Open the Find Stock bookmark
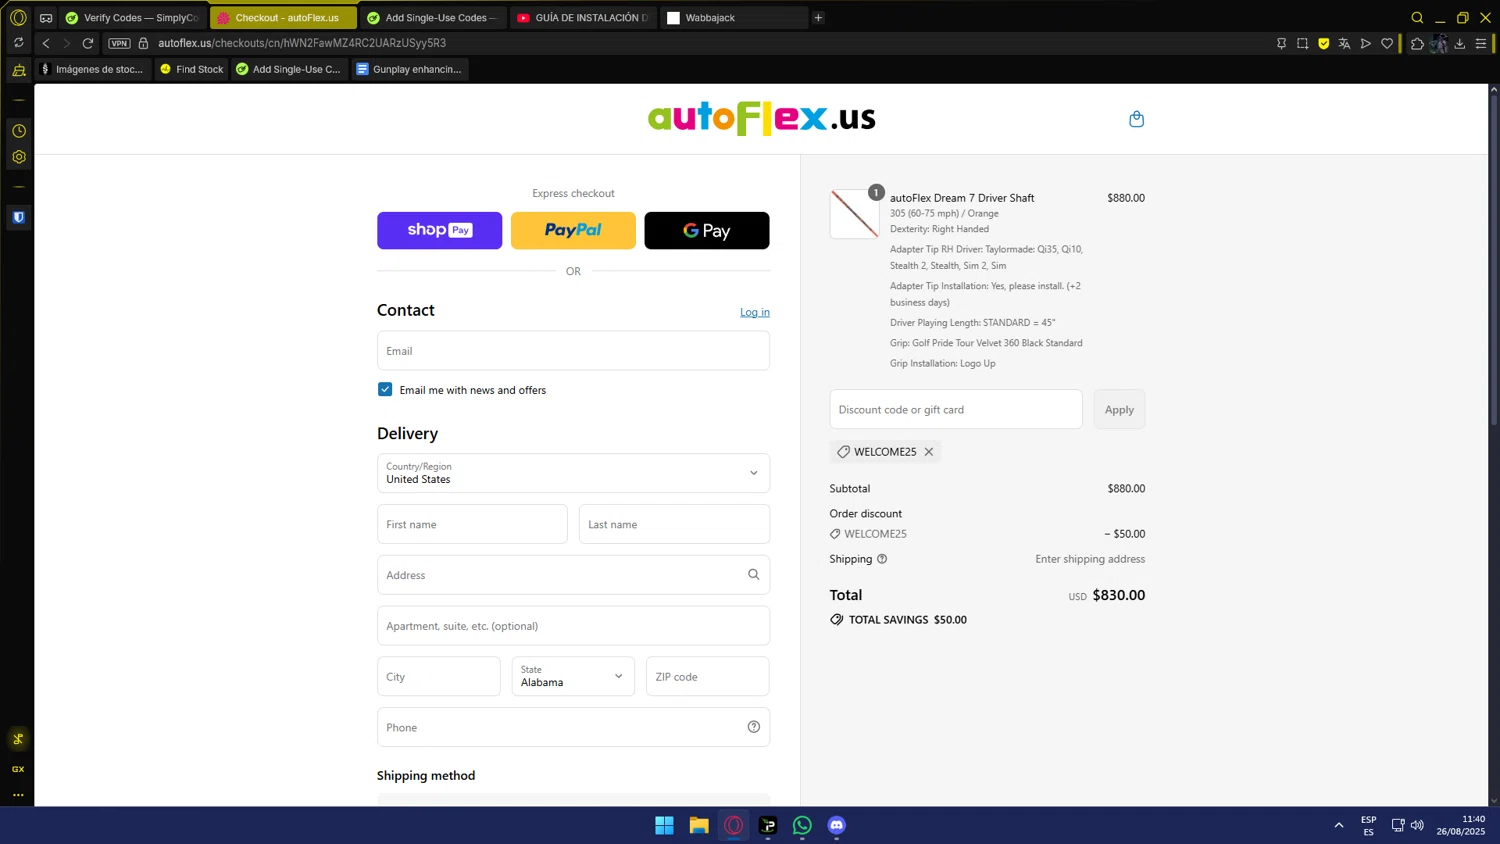 click(192, 69)
